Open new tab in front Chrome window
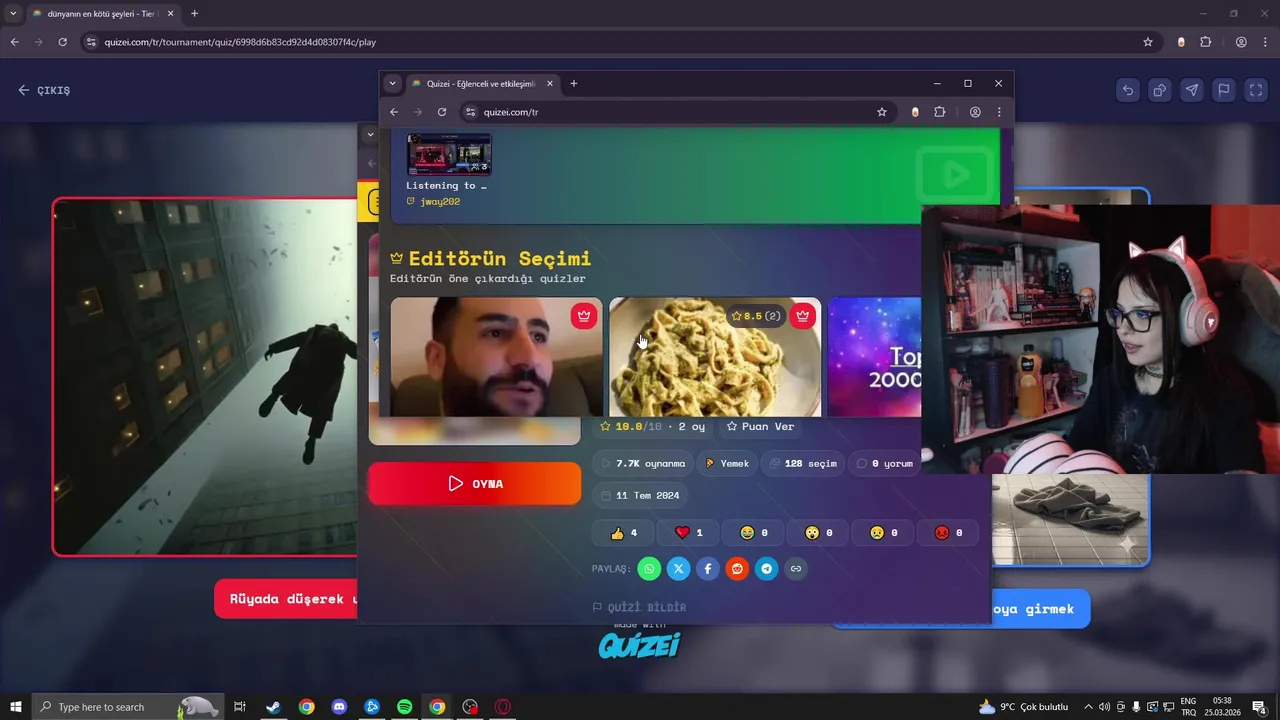The width and height of the screenshot is (1280, 720). coord(574,84)
